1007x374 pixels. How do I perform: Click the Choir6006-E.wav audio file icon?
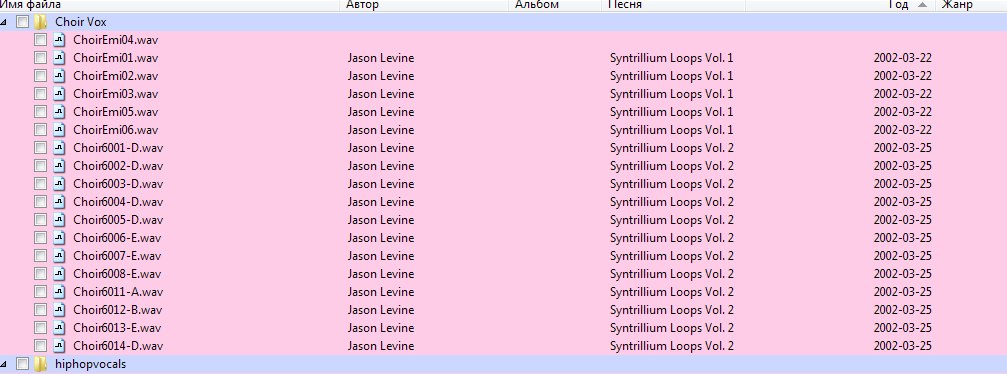(59, 238)
